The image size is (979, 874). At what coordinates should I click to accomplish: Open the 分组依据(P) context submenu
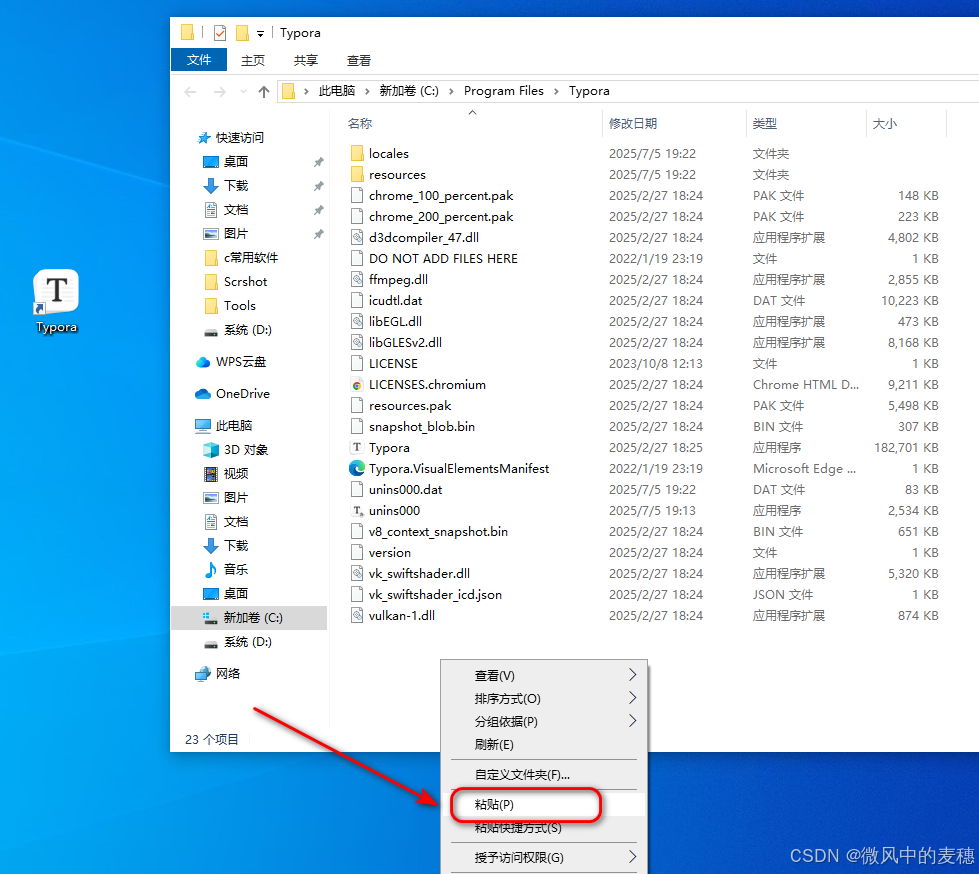click(544, 722)
